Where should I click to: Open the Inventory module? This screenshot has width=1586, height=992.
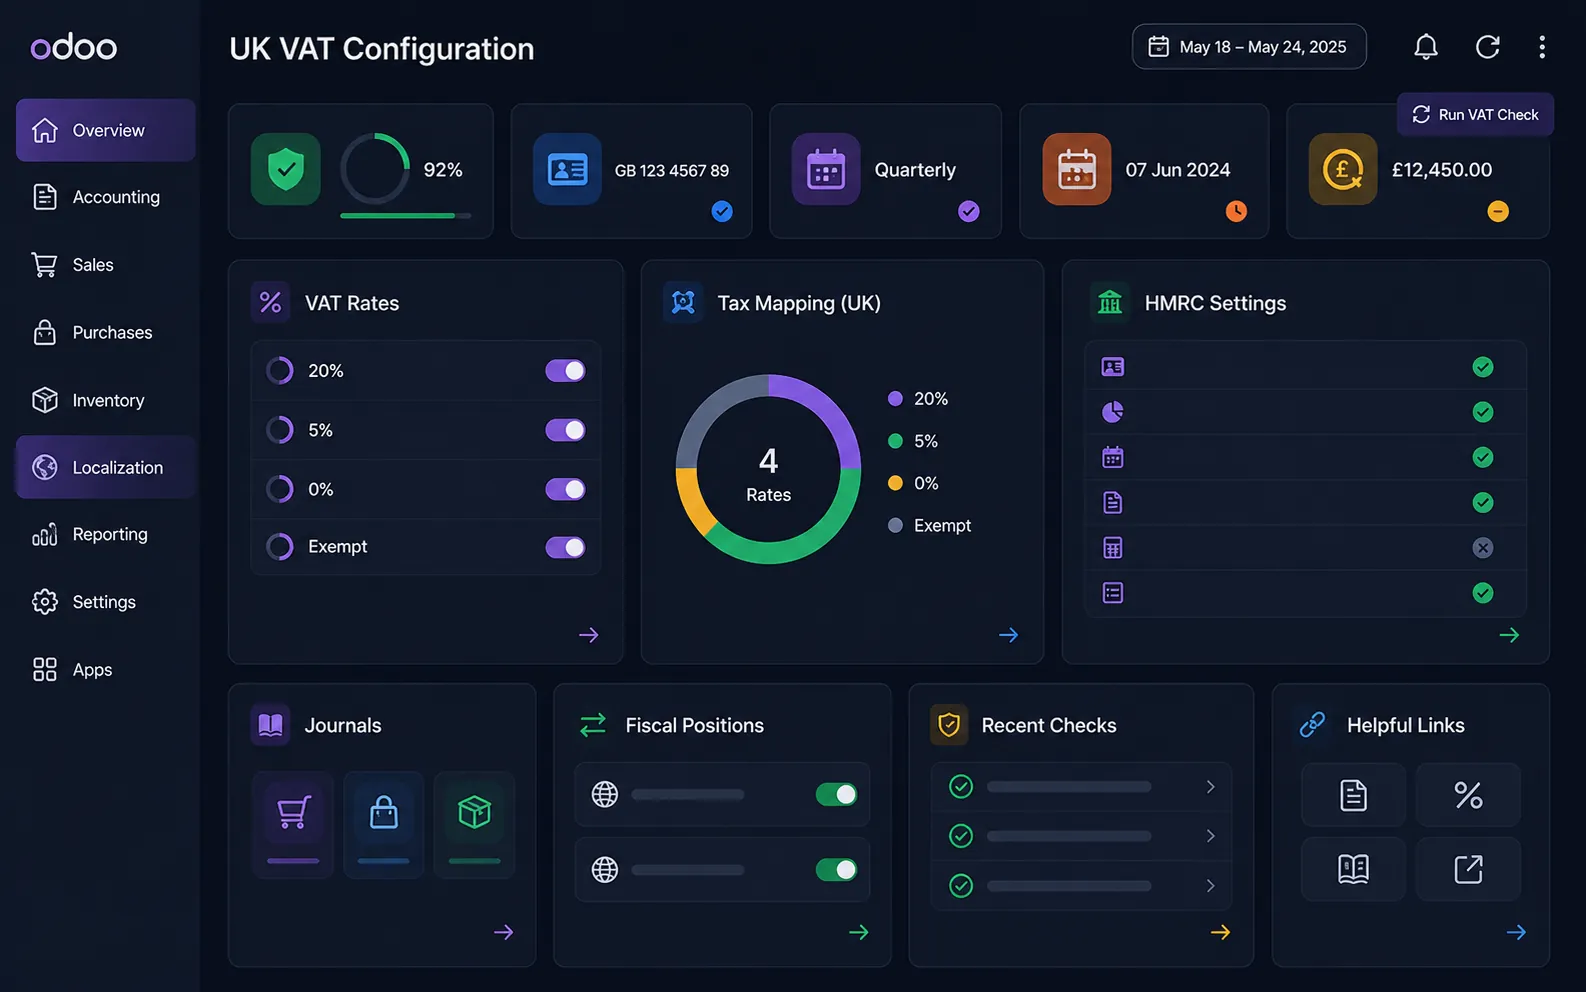(x=106, y=400)
